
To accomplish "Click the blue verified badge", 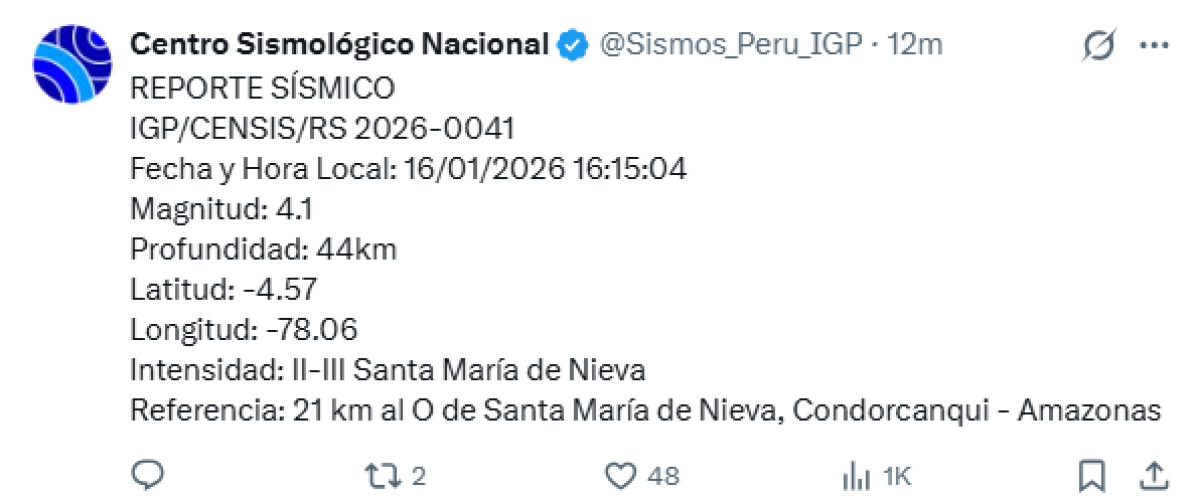I will (x=573, y=46).
